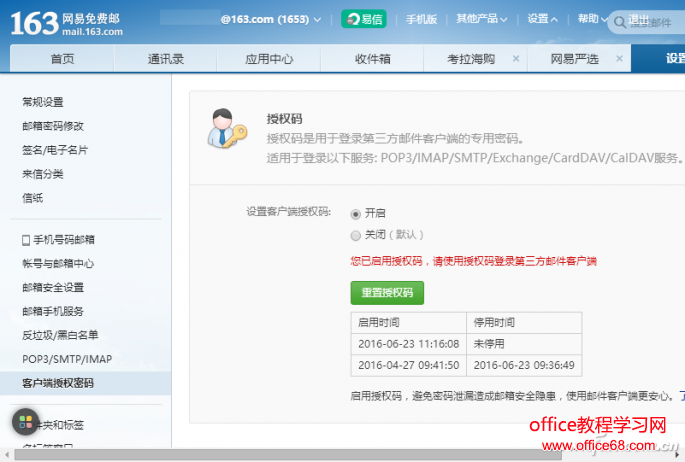Image resolution: width=685 pixels, height=462 pixels.
Task: Switch to the 考拉海购 tab
Action: [x=471, y=59]
